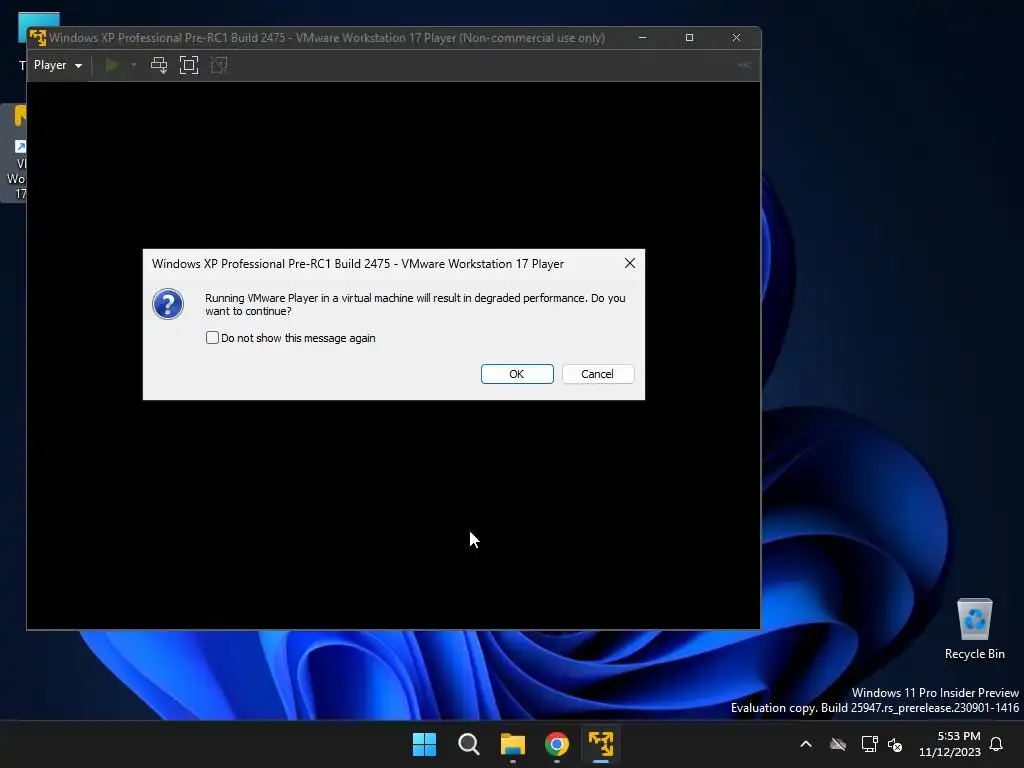The width and height of the screenshot is (1024, 768).
Task: Click the muted volume tray icon
Action: [895, 744]
